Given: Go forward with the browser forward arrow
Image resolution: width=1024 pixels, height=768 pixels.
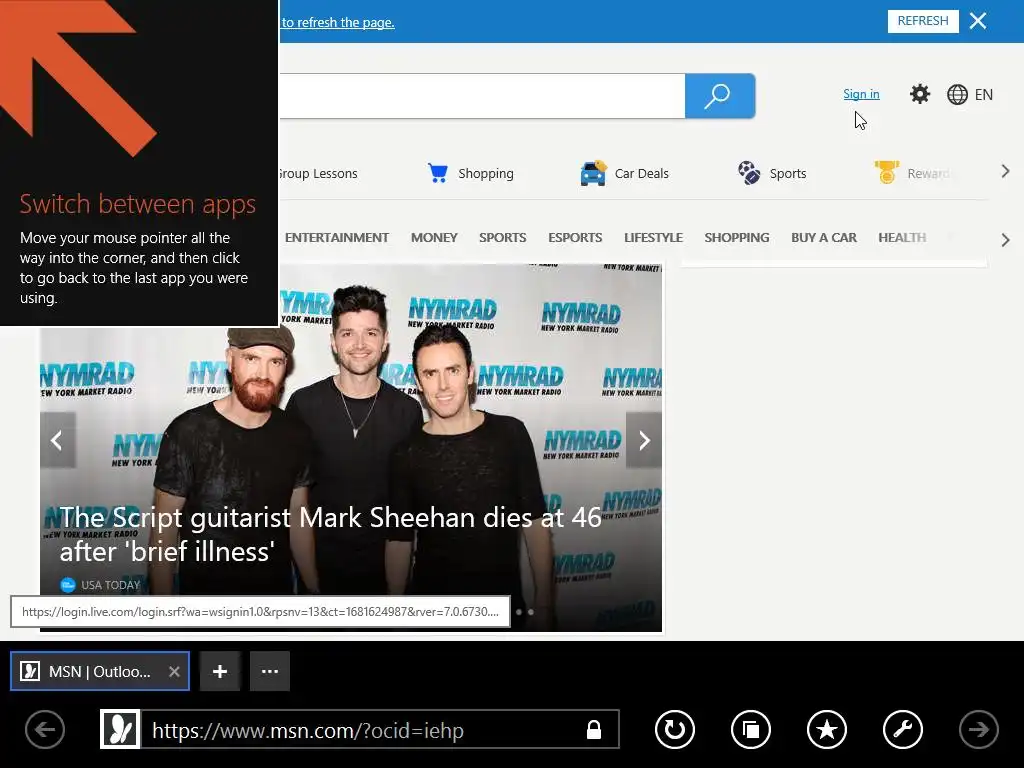Looking at the screenshot, I should [x=978, y=729].
